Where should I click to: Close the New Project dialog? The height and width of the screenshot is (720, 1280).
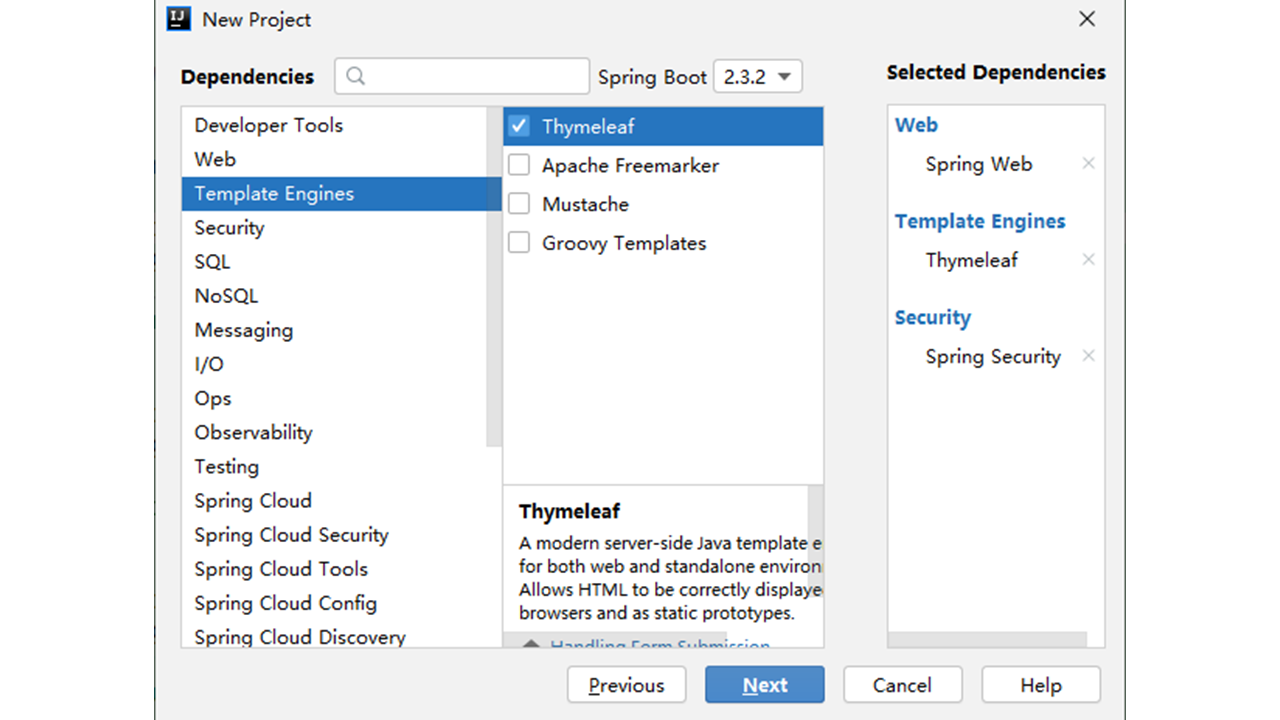click(x=1087, y=19)
